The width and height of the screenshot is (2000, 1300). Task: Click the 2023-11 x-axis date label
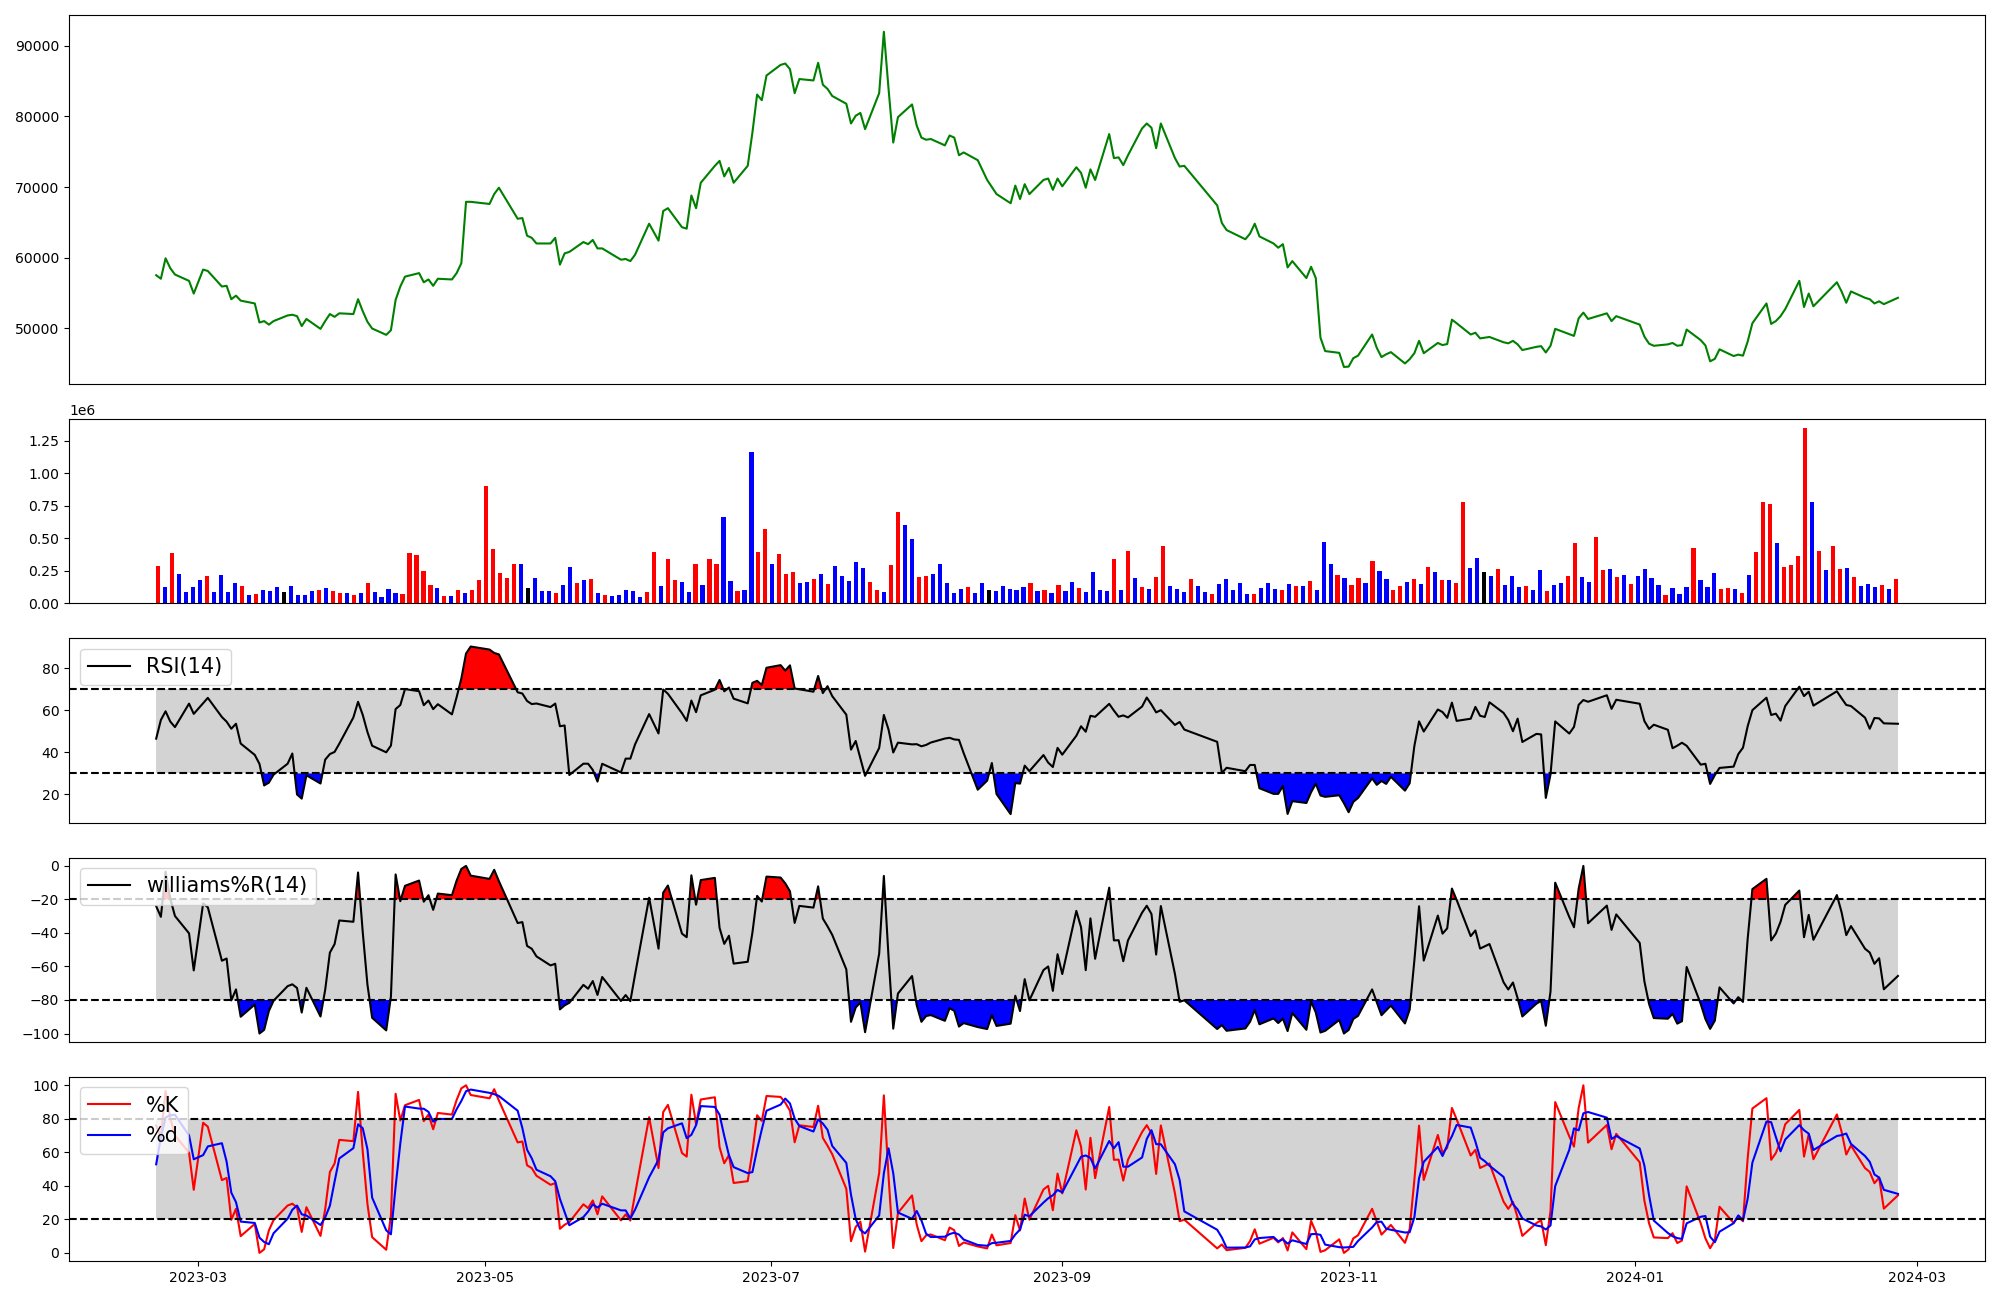click(x=1349, y=1276)
